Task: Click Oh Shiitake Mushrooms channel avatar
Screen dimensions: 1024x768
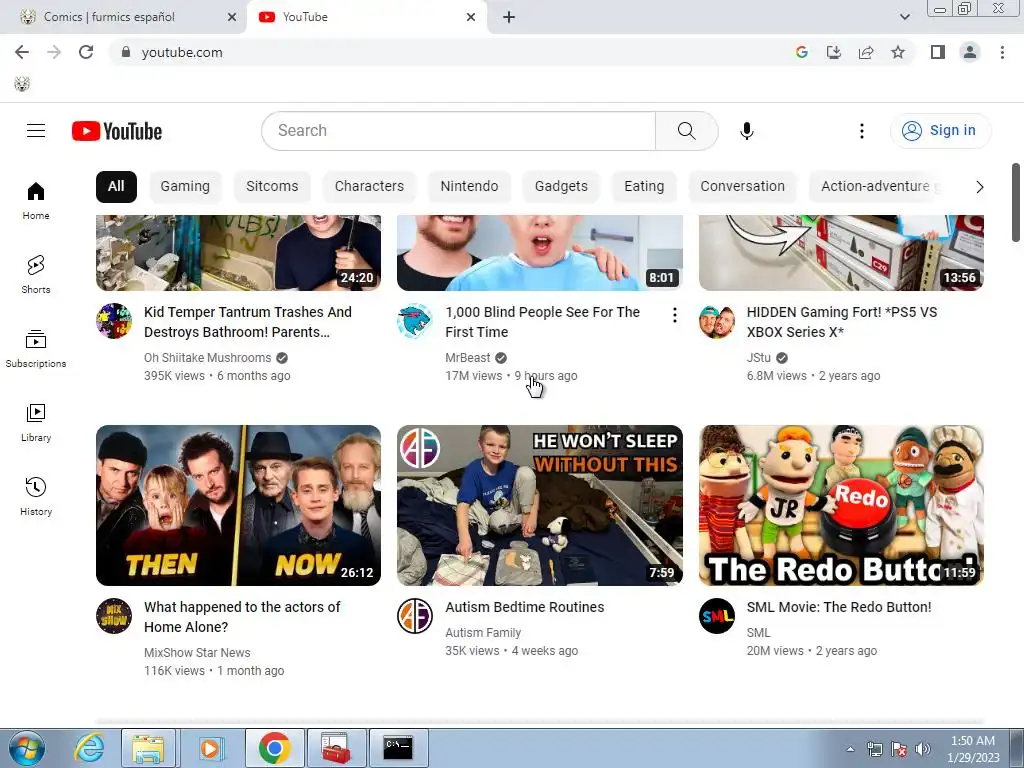Action: point(114,321)
